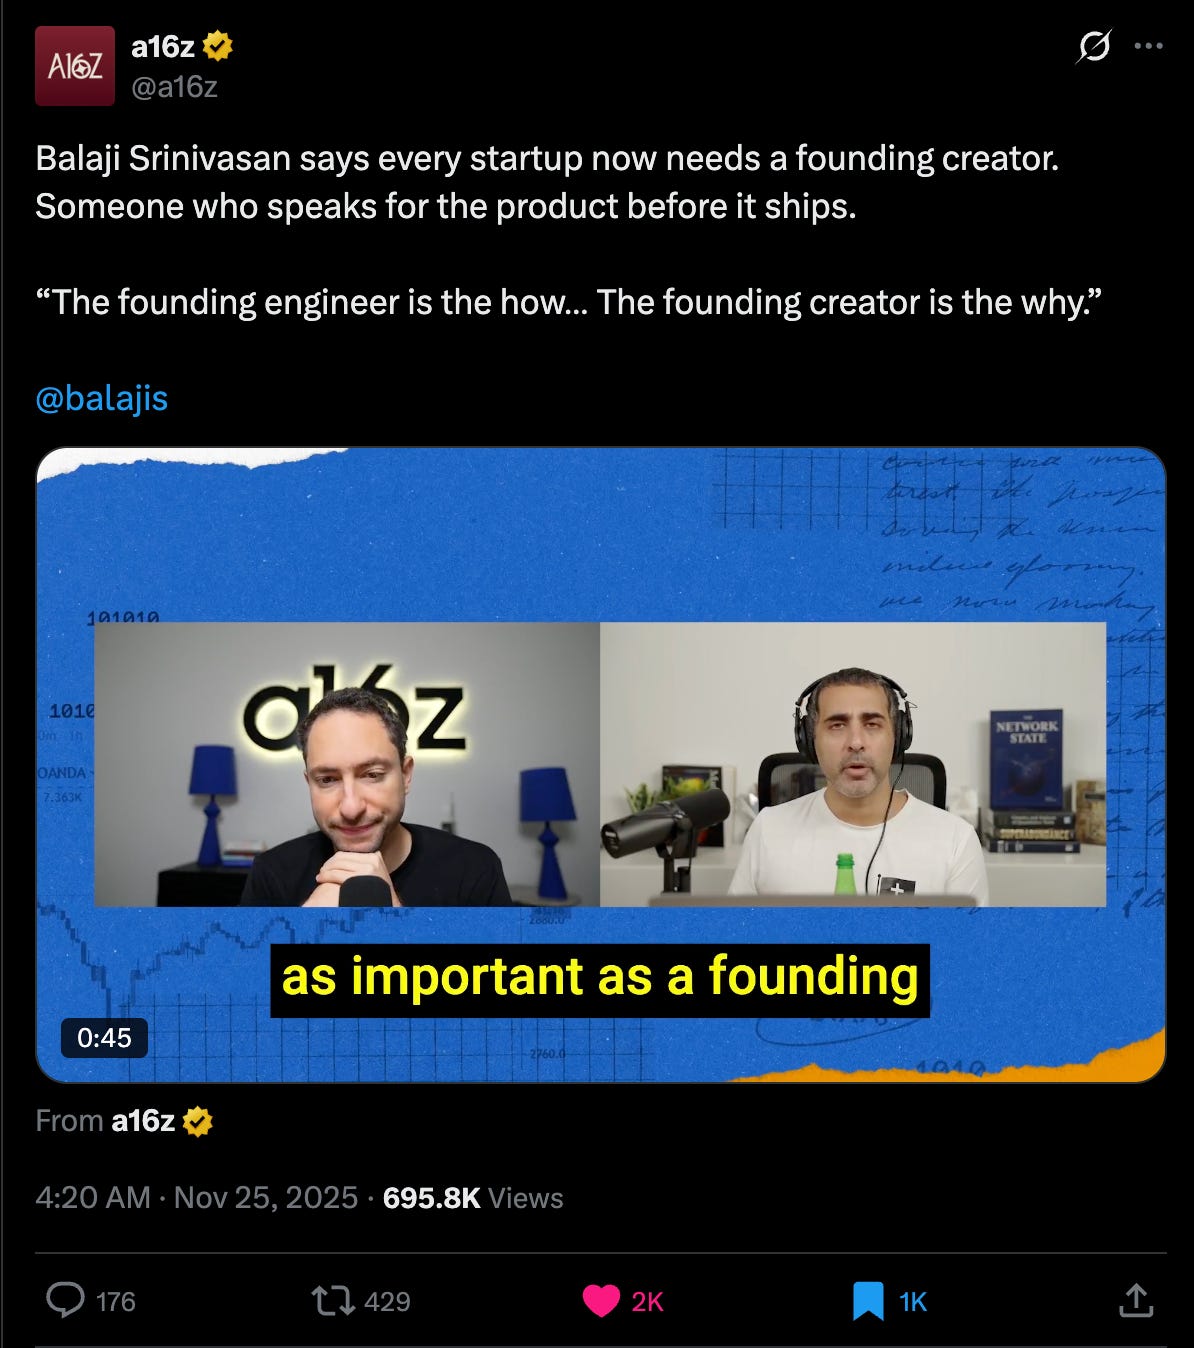This screenshot has height=1348, width=1194.
Task: Click the verified badge next to 'From a16z'
Action: (198, 1122)
